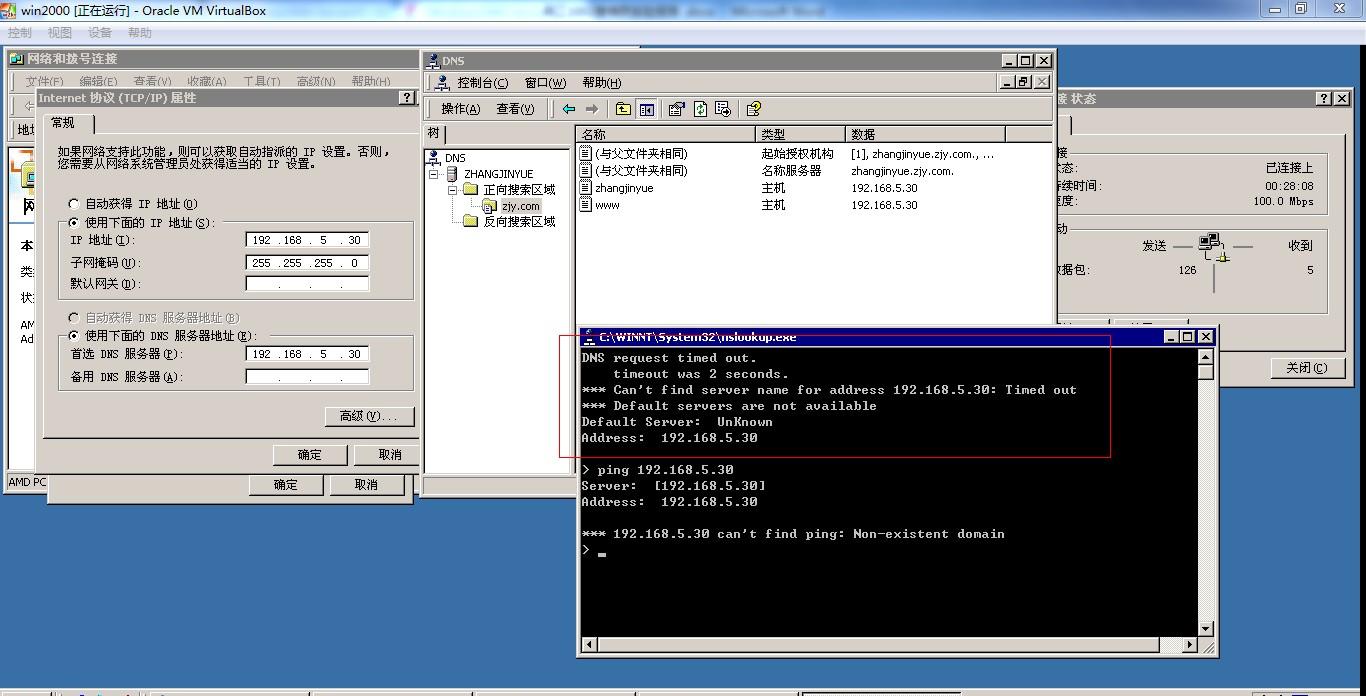The image size is (1366, 696).
Task: Click record icon for zhangjinyue host
Action: coord(586,188)
